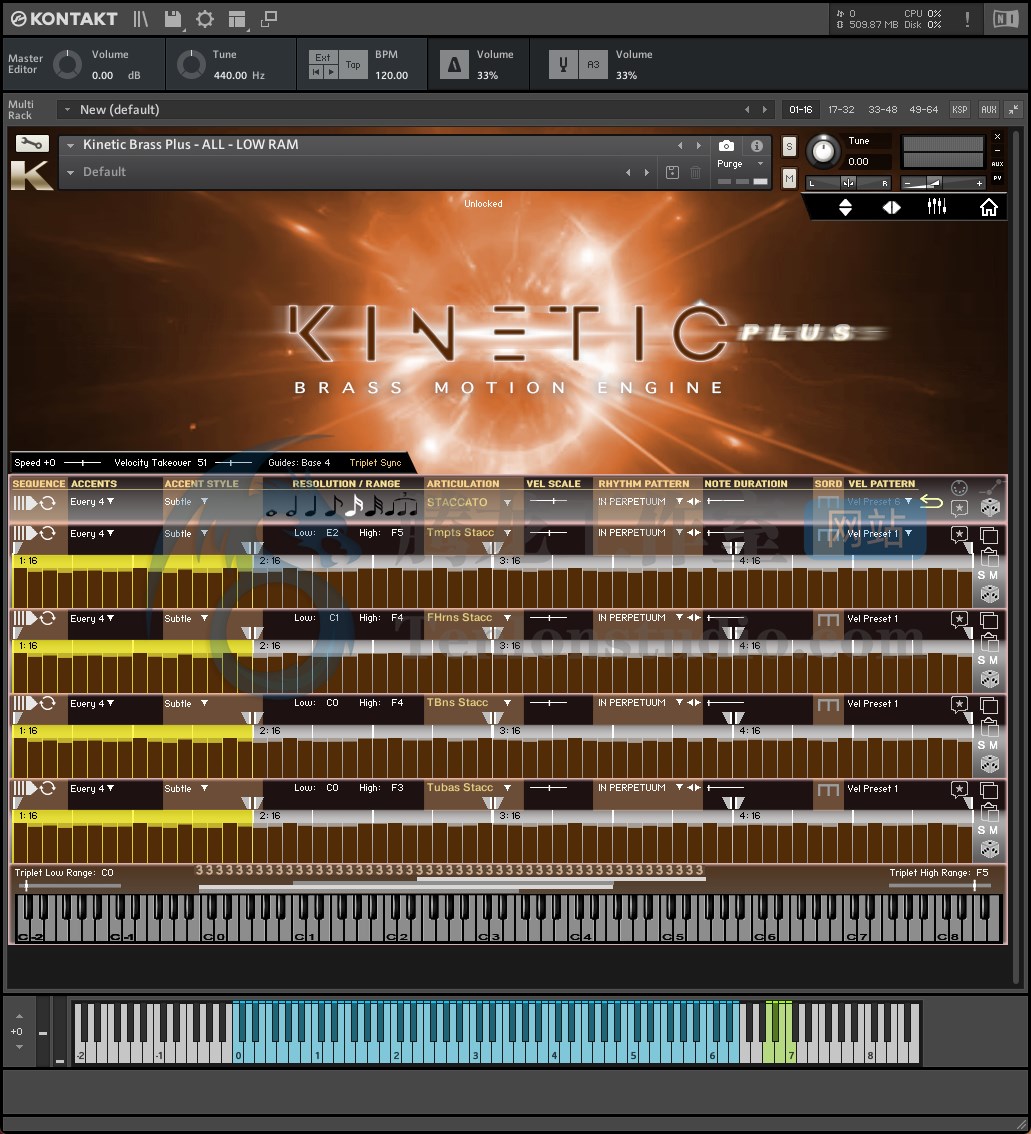The image size is (1031, 1134).
Task: Click the dice icon on FHrns Stacc row
Action: 990,679
